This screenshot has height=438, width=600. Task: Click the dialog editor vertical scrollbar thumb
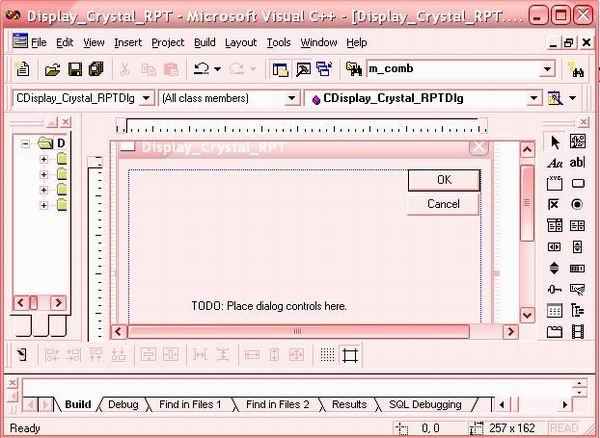pos(527,203)
